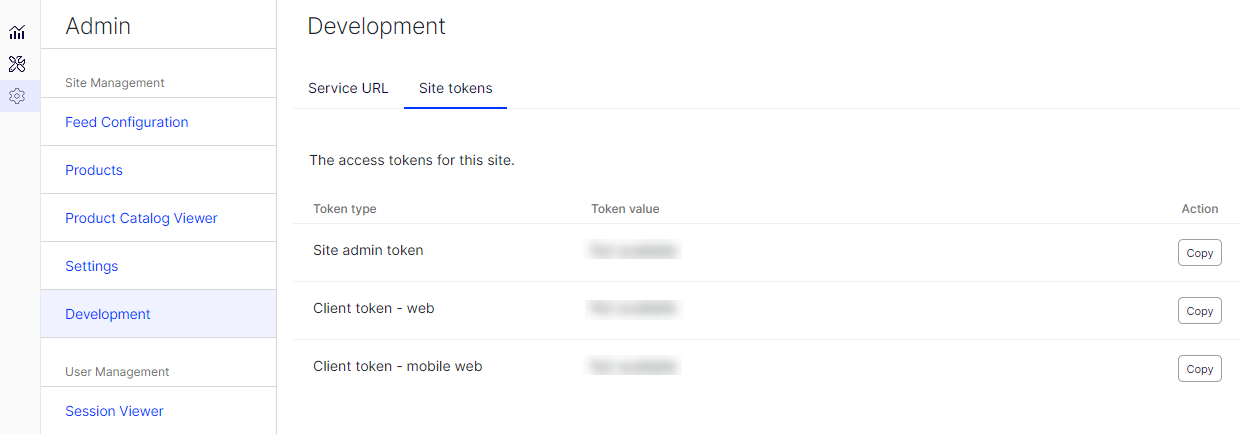This screenshot has width=1241, height=434.
Task: Switch to the Service URL tab
Action: pos(348,88)
